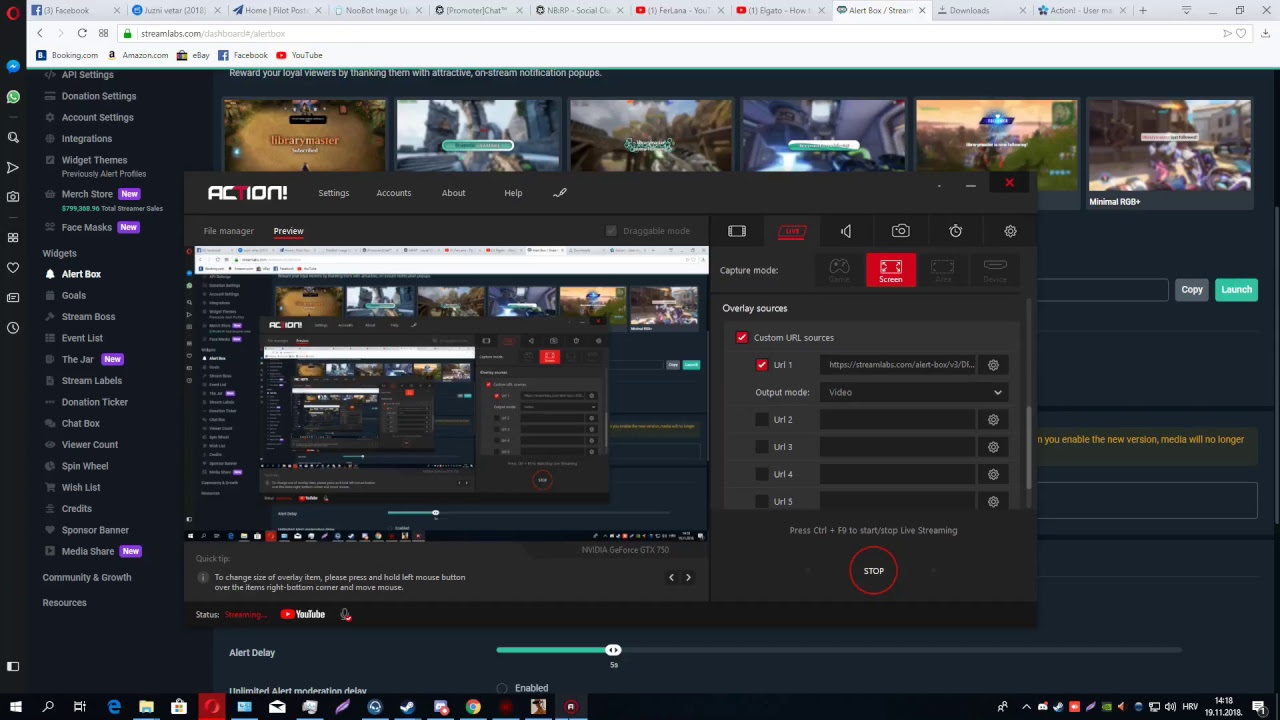This screenshot has height=720, width=1280.
Task: Uncheck the Url 1 checkbox
Action: pos(762,365)
